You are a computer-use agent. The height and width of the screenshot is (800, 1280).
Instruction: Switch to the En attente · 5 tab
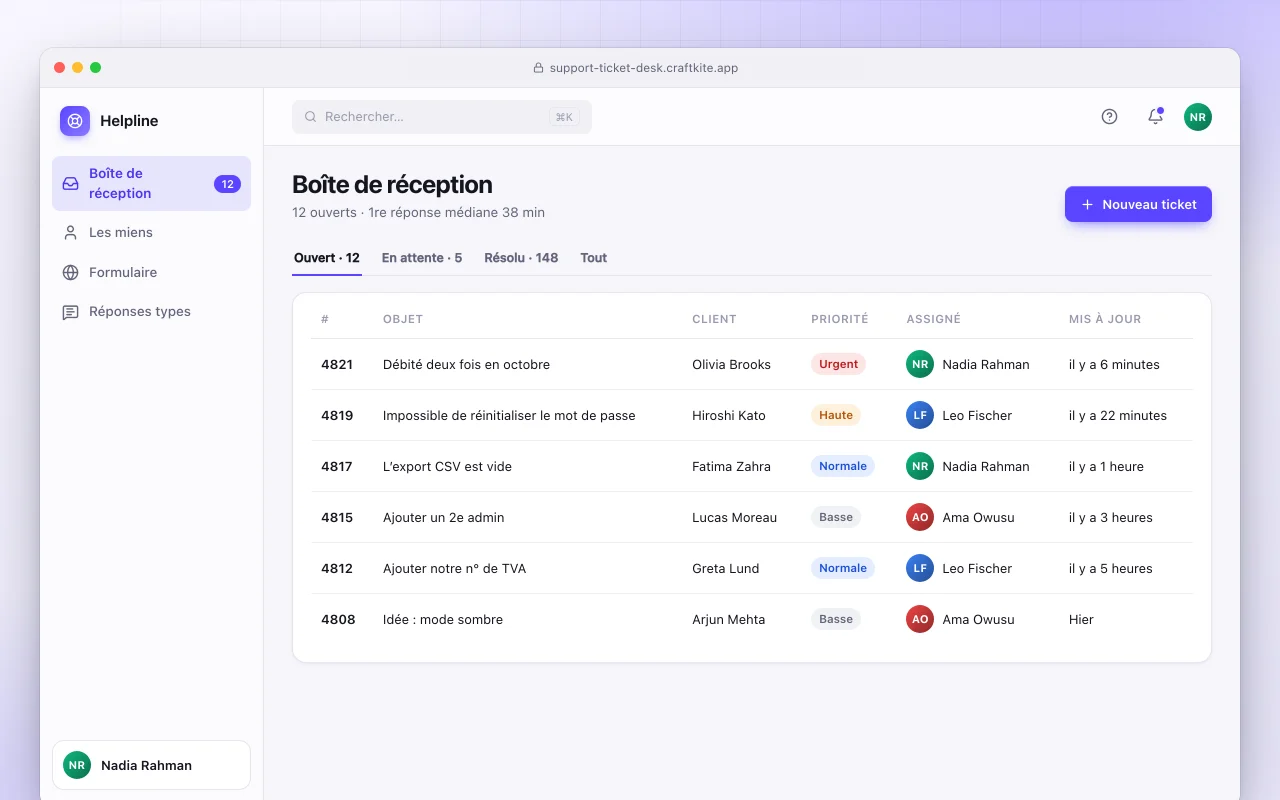[x=422, y=258]
